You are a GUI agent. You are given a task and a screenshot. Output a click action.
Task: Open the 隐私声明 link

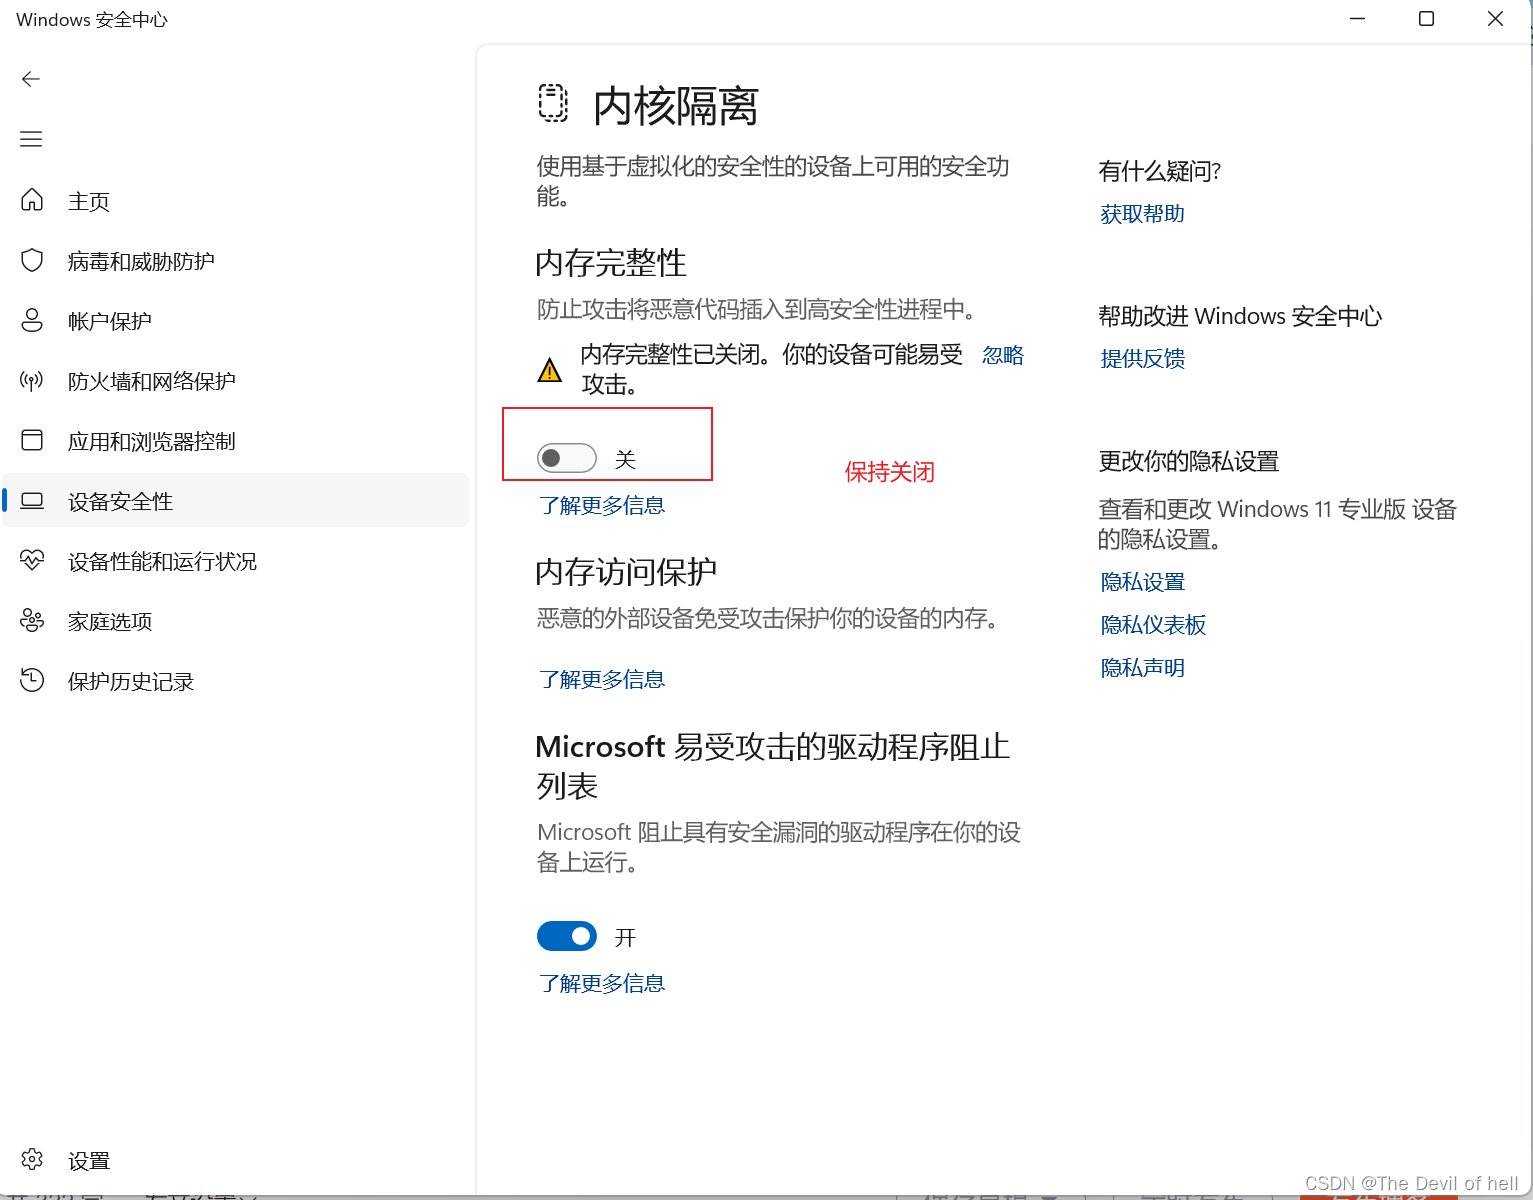(x=1142, y=668)
